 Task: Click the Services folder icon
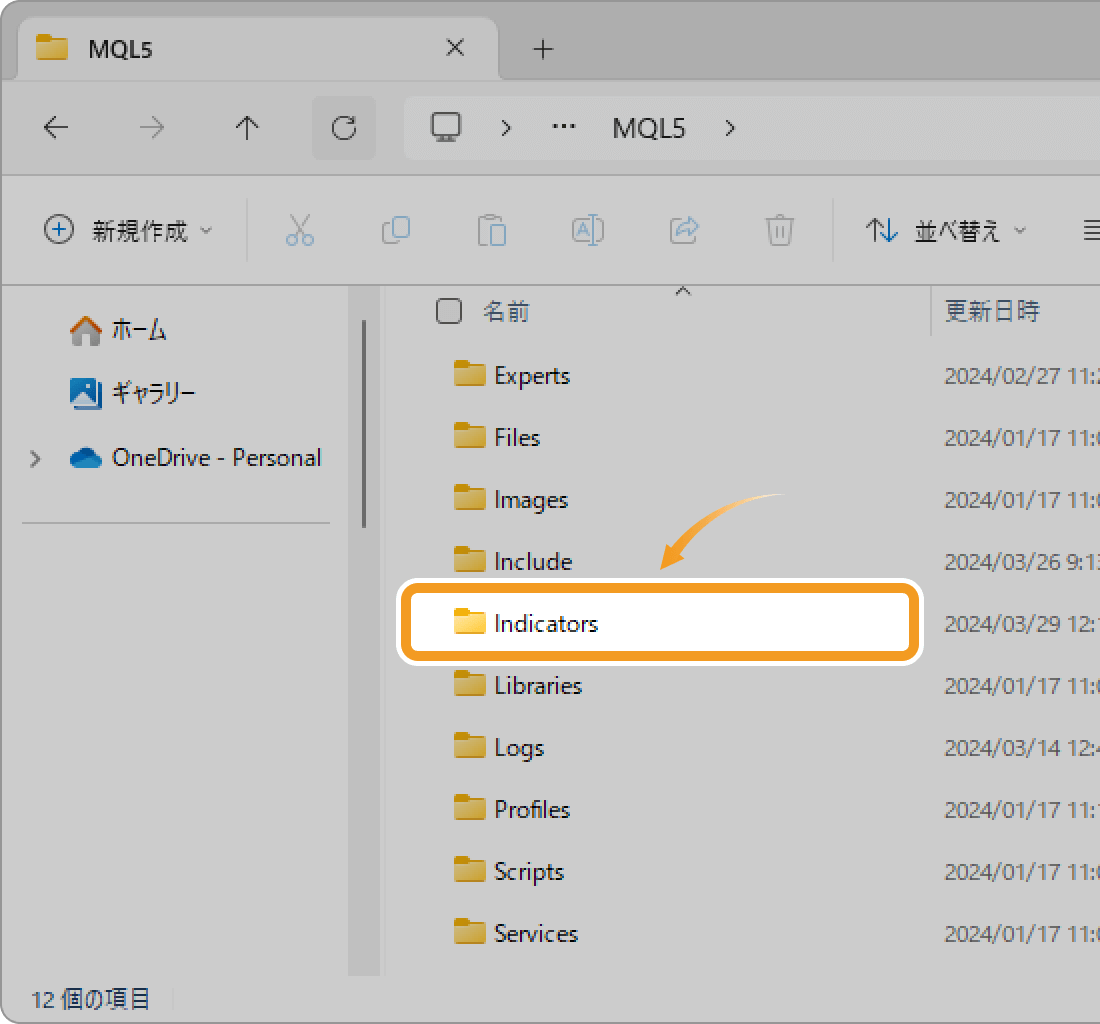click(469, 931)
